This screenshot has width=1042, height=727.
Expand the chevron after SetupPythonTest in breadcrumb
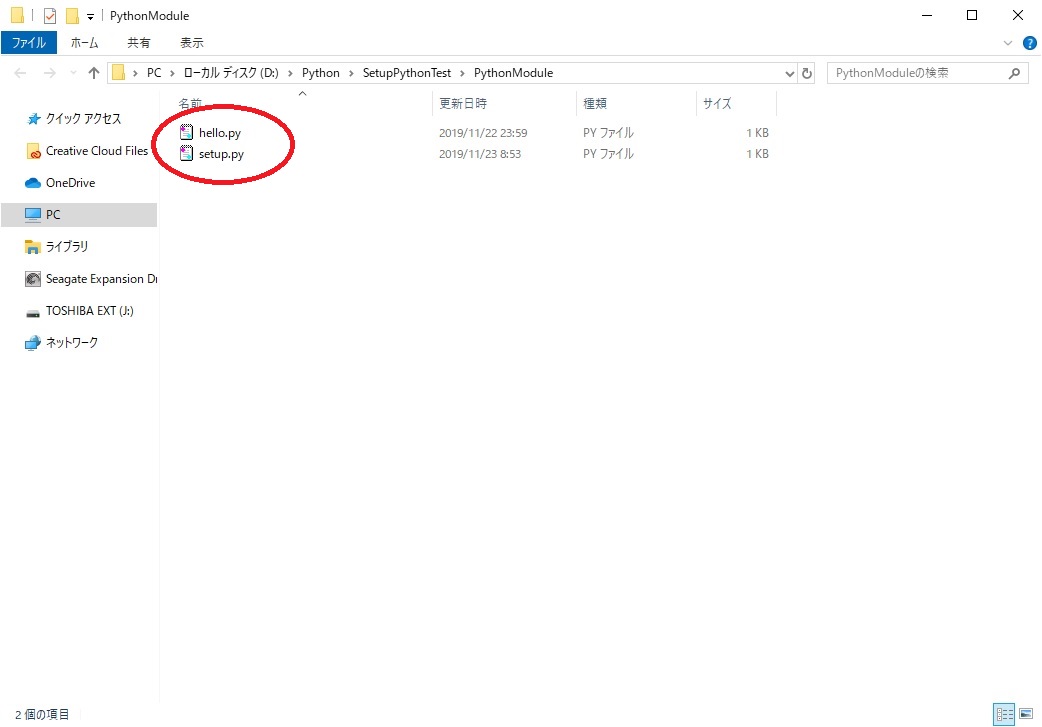(x=462, y=73)
